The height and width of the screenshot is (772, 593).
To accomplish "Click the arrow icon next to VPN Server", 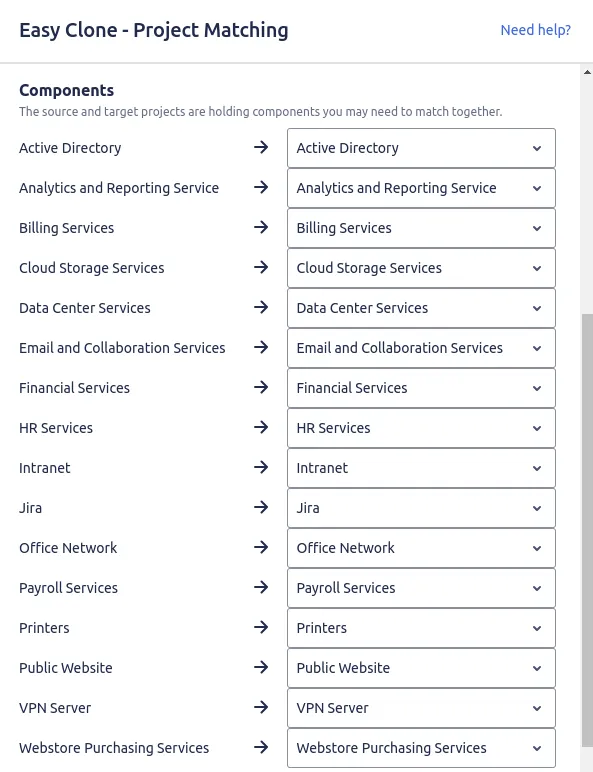I will point(261,708).
